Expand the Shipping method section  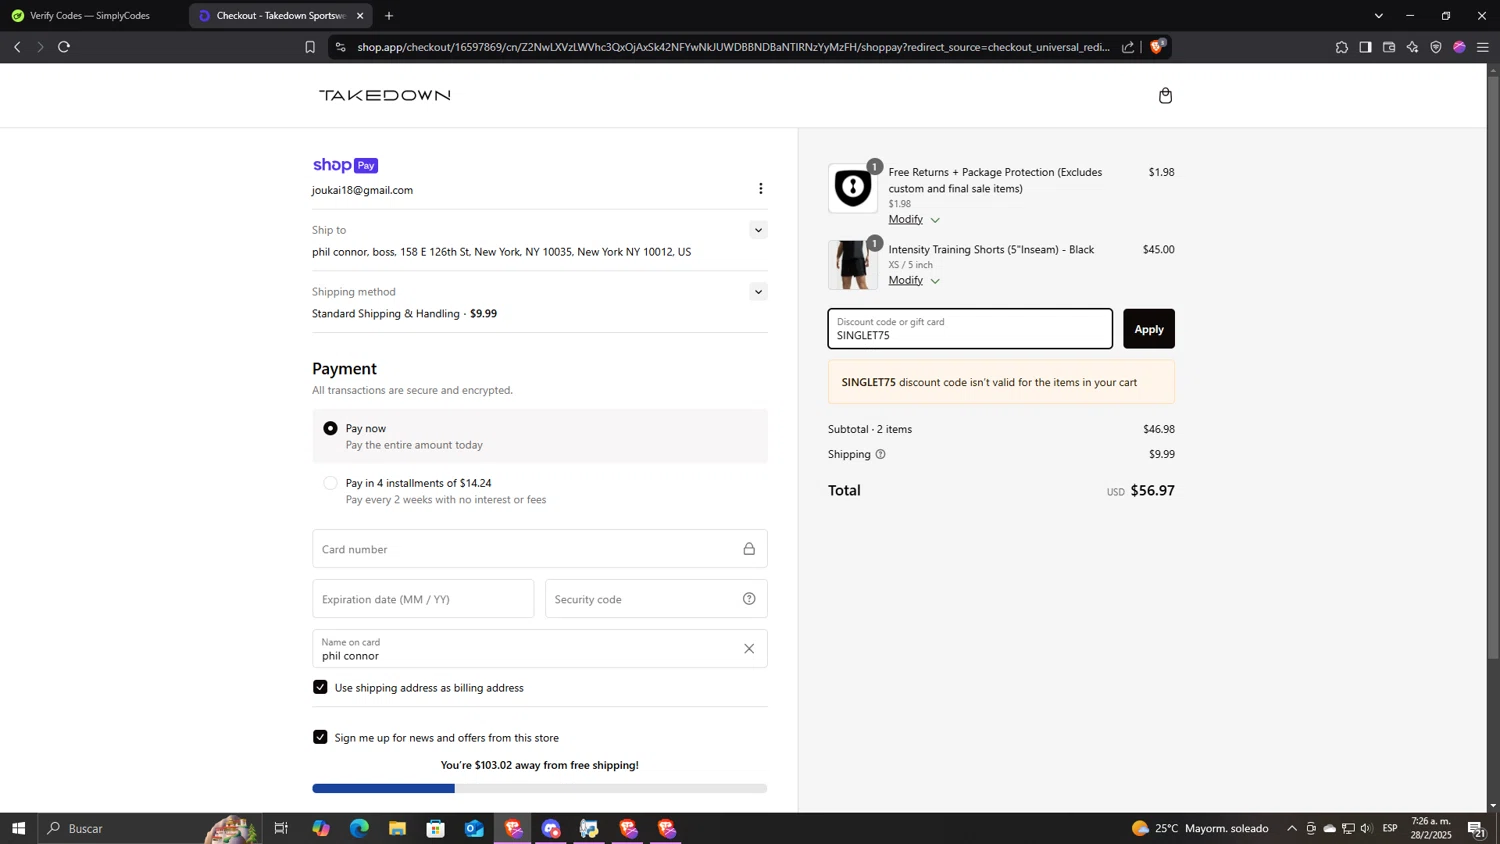coord(758,292)
